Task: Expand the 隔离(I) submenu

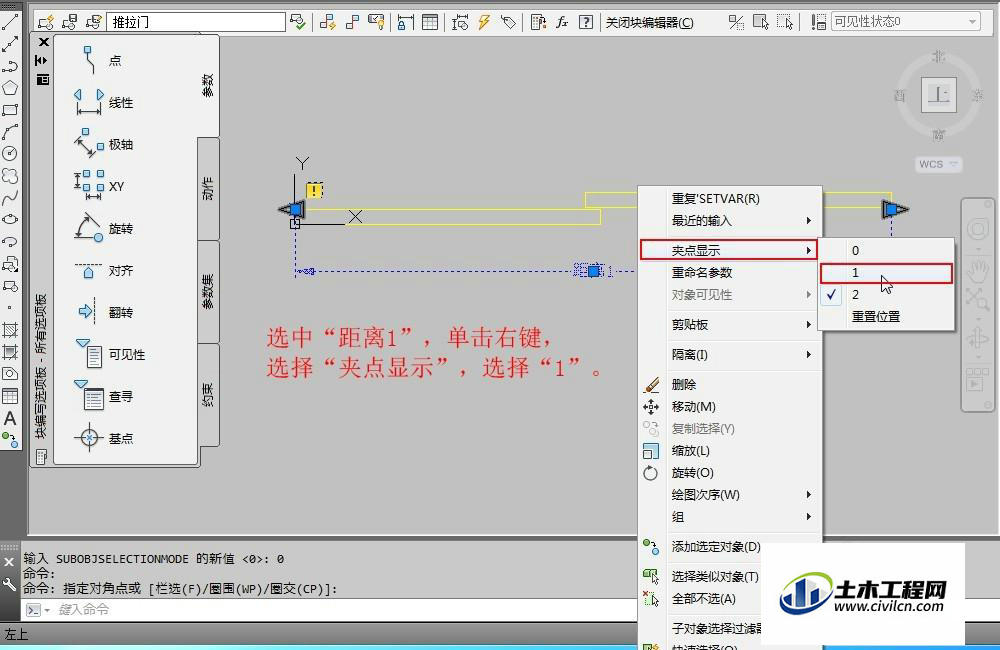Action: coord(731,355)
